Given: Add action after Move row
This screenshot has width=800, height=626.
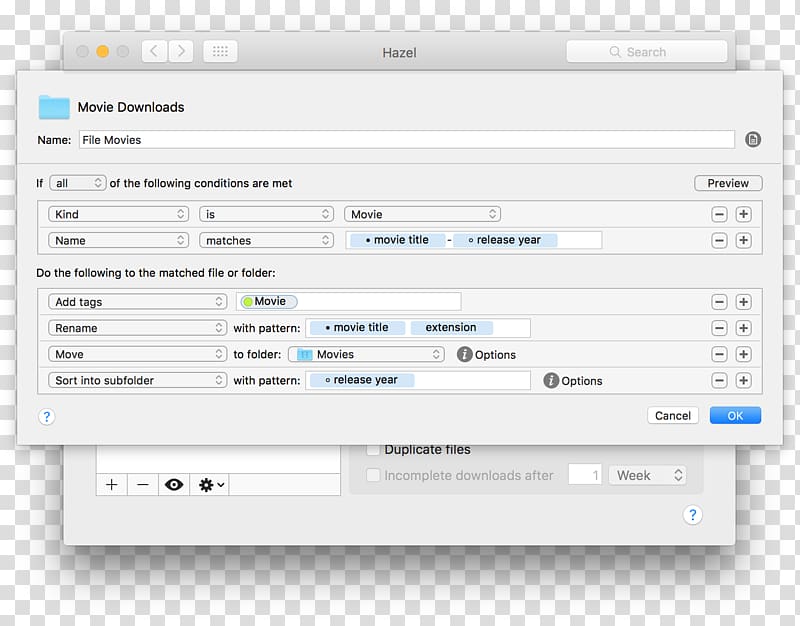Looking at the screenshot, I should click(x=743, y=354).
